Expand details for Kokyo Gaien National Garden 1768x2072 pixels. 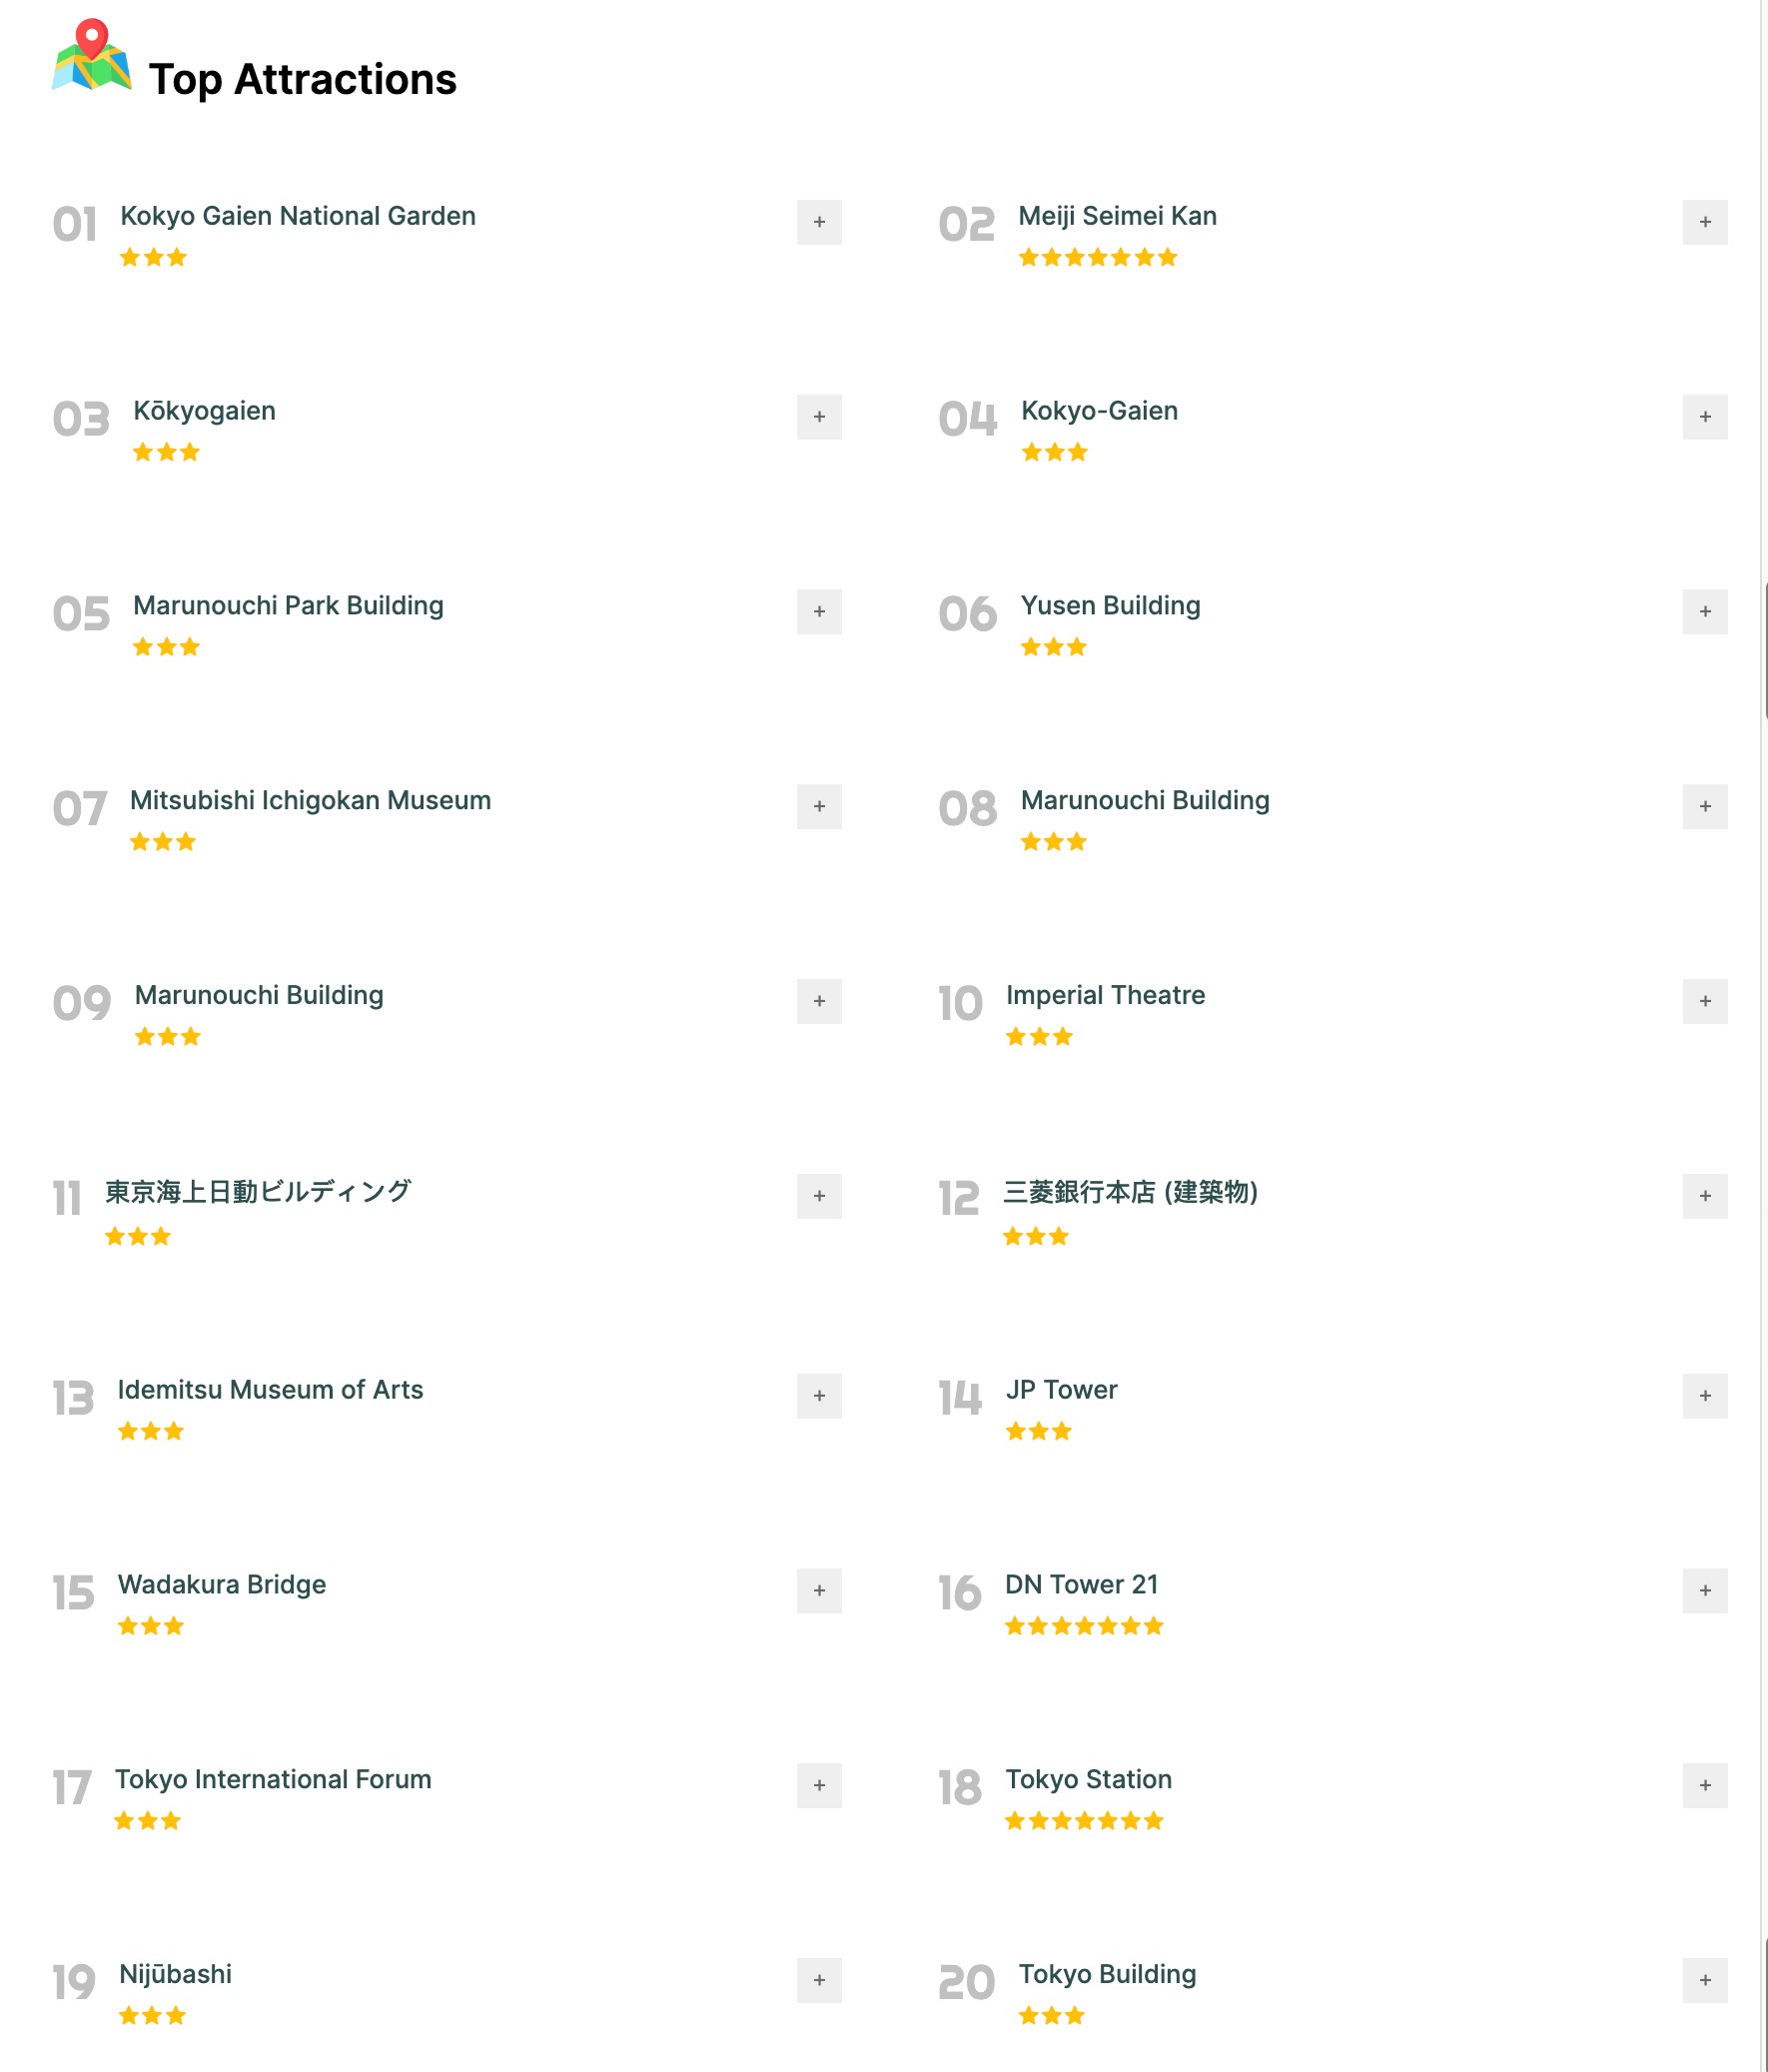click(819, 222)
